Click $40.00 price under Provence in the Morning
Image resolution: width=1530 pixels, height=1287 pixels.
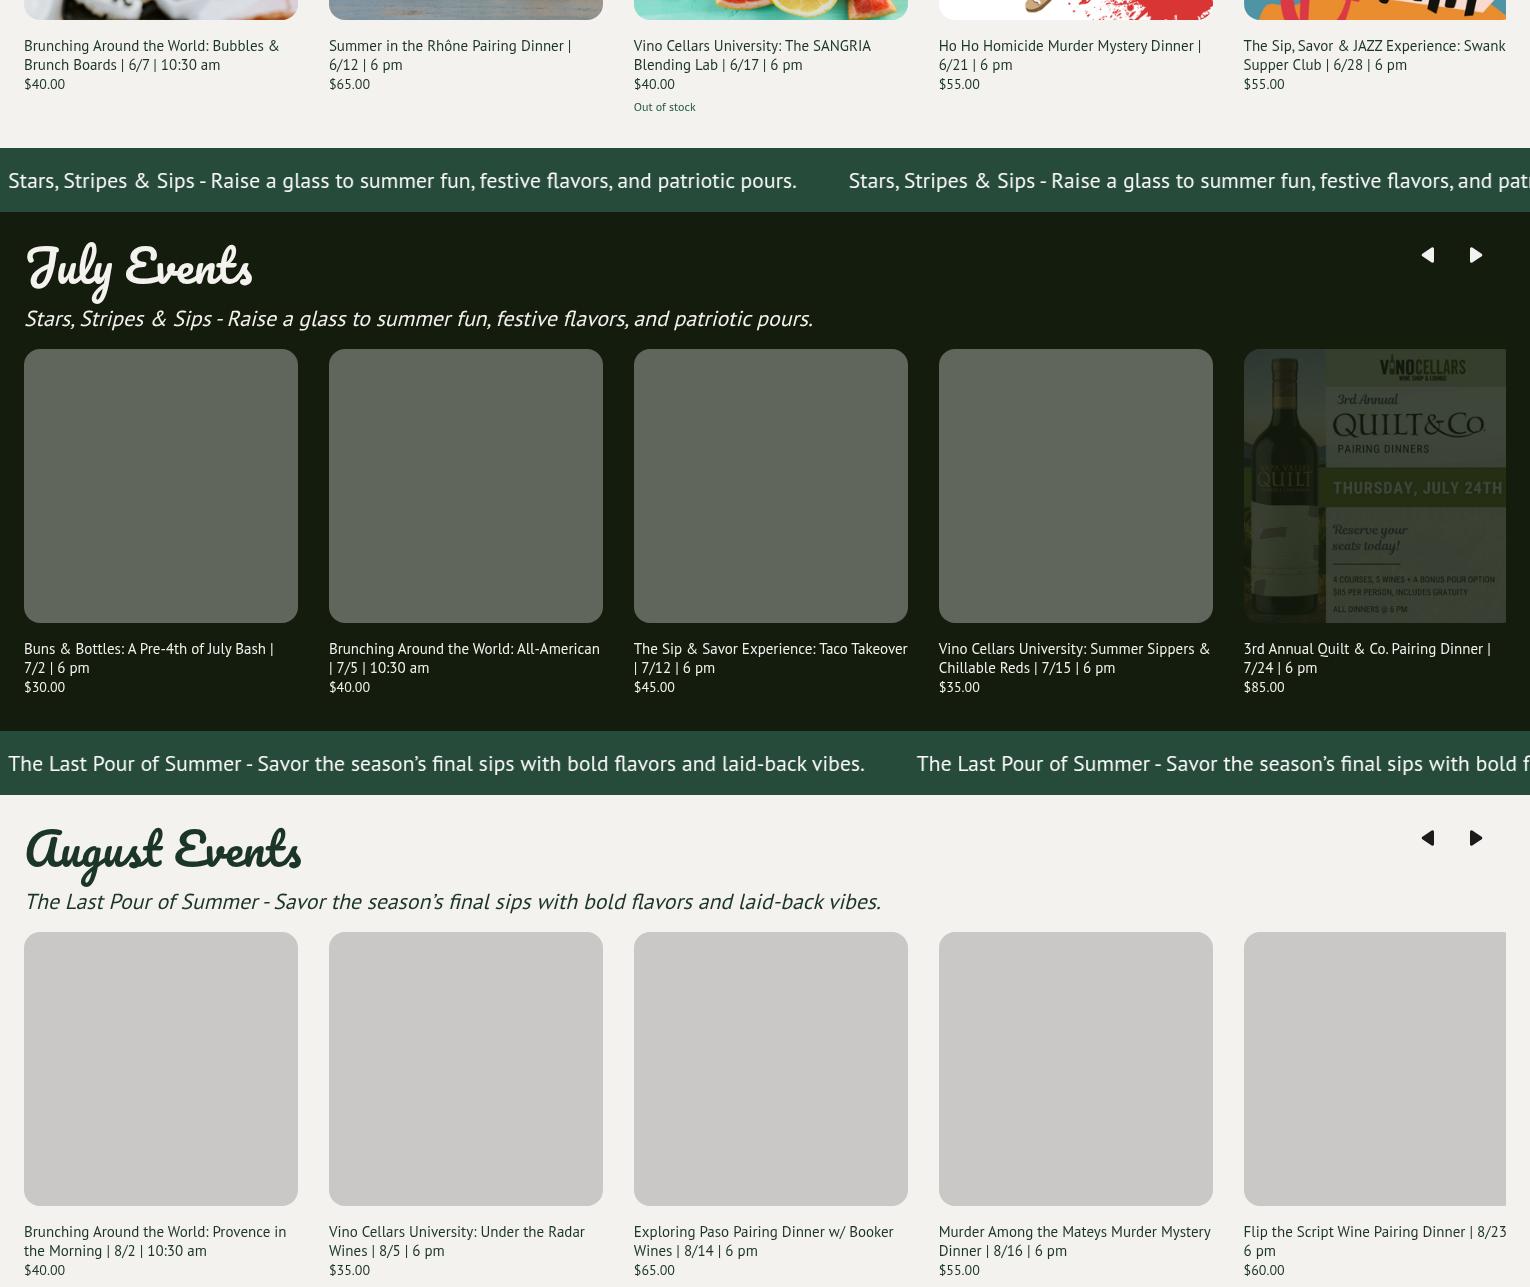tap(44, 1270)
